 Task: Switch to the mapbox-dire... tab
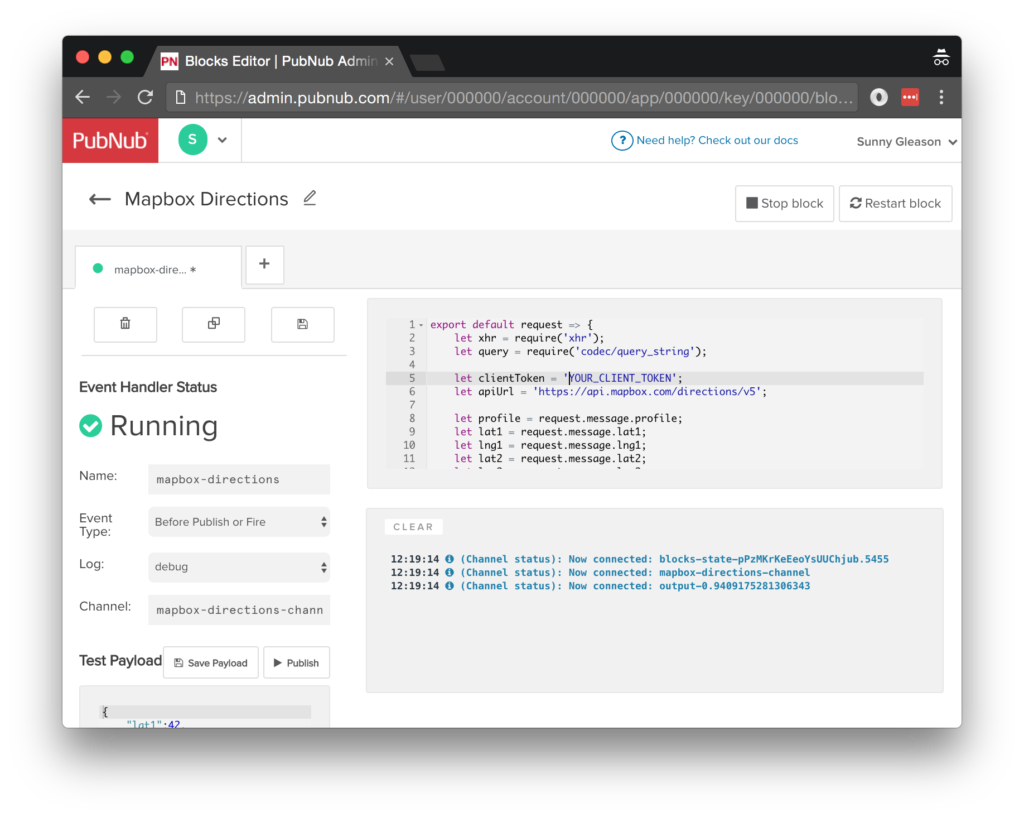tap(157, 265)
